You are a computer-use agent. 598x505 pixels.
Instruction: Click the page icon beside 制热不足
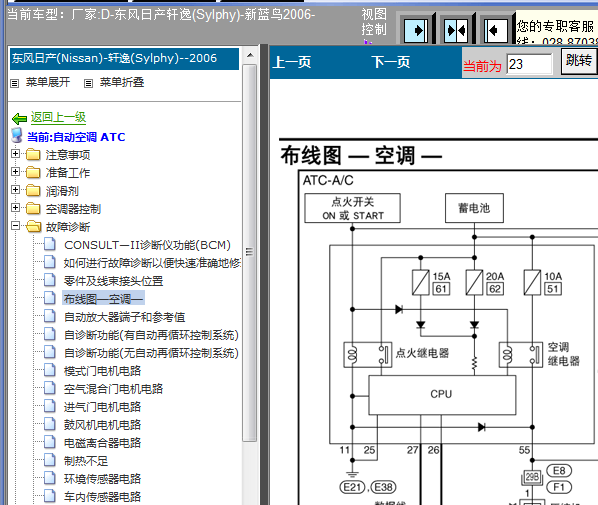click(50, 460)
